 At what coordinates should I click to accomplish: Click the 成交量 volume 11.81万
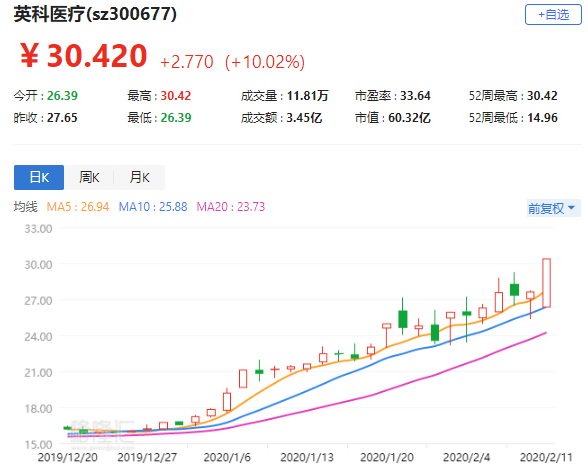(x=308, y=96)
